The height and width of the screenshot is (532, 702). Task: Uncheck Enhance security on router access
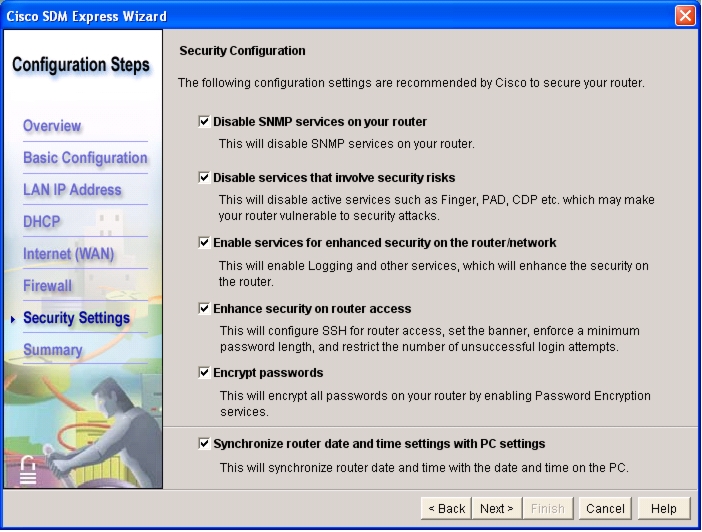[x=204, y=309]
